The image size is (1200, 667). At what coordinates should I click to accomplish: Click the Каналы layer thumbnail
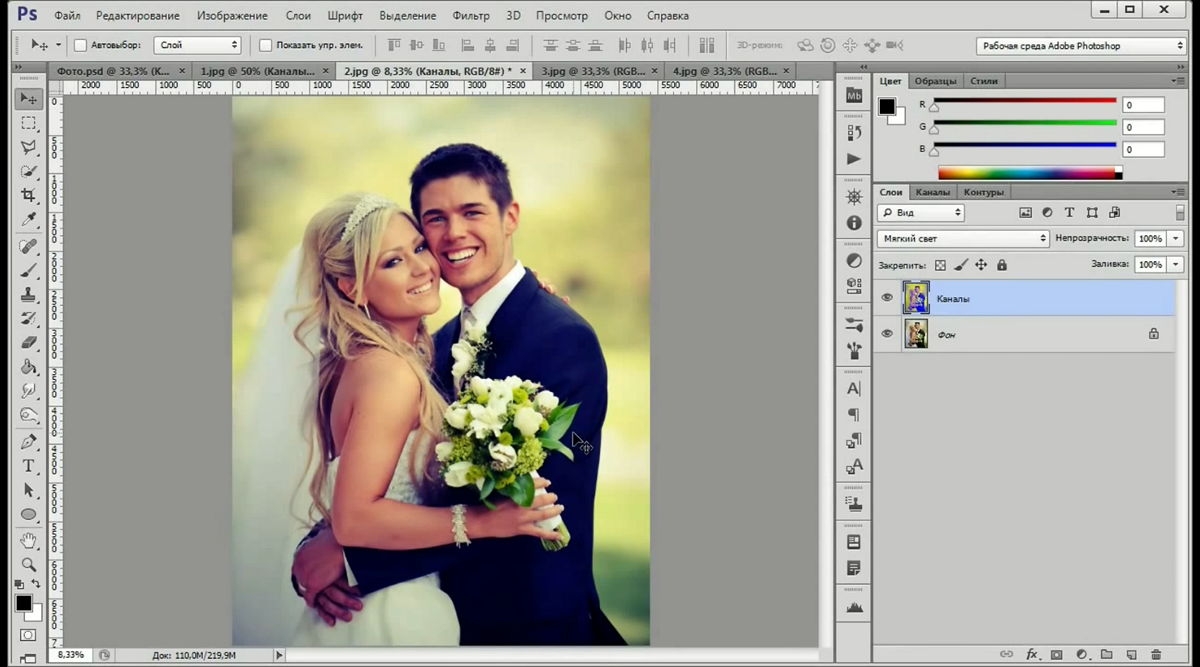click(915, 298)
